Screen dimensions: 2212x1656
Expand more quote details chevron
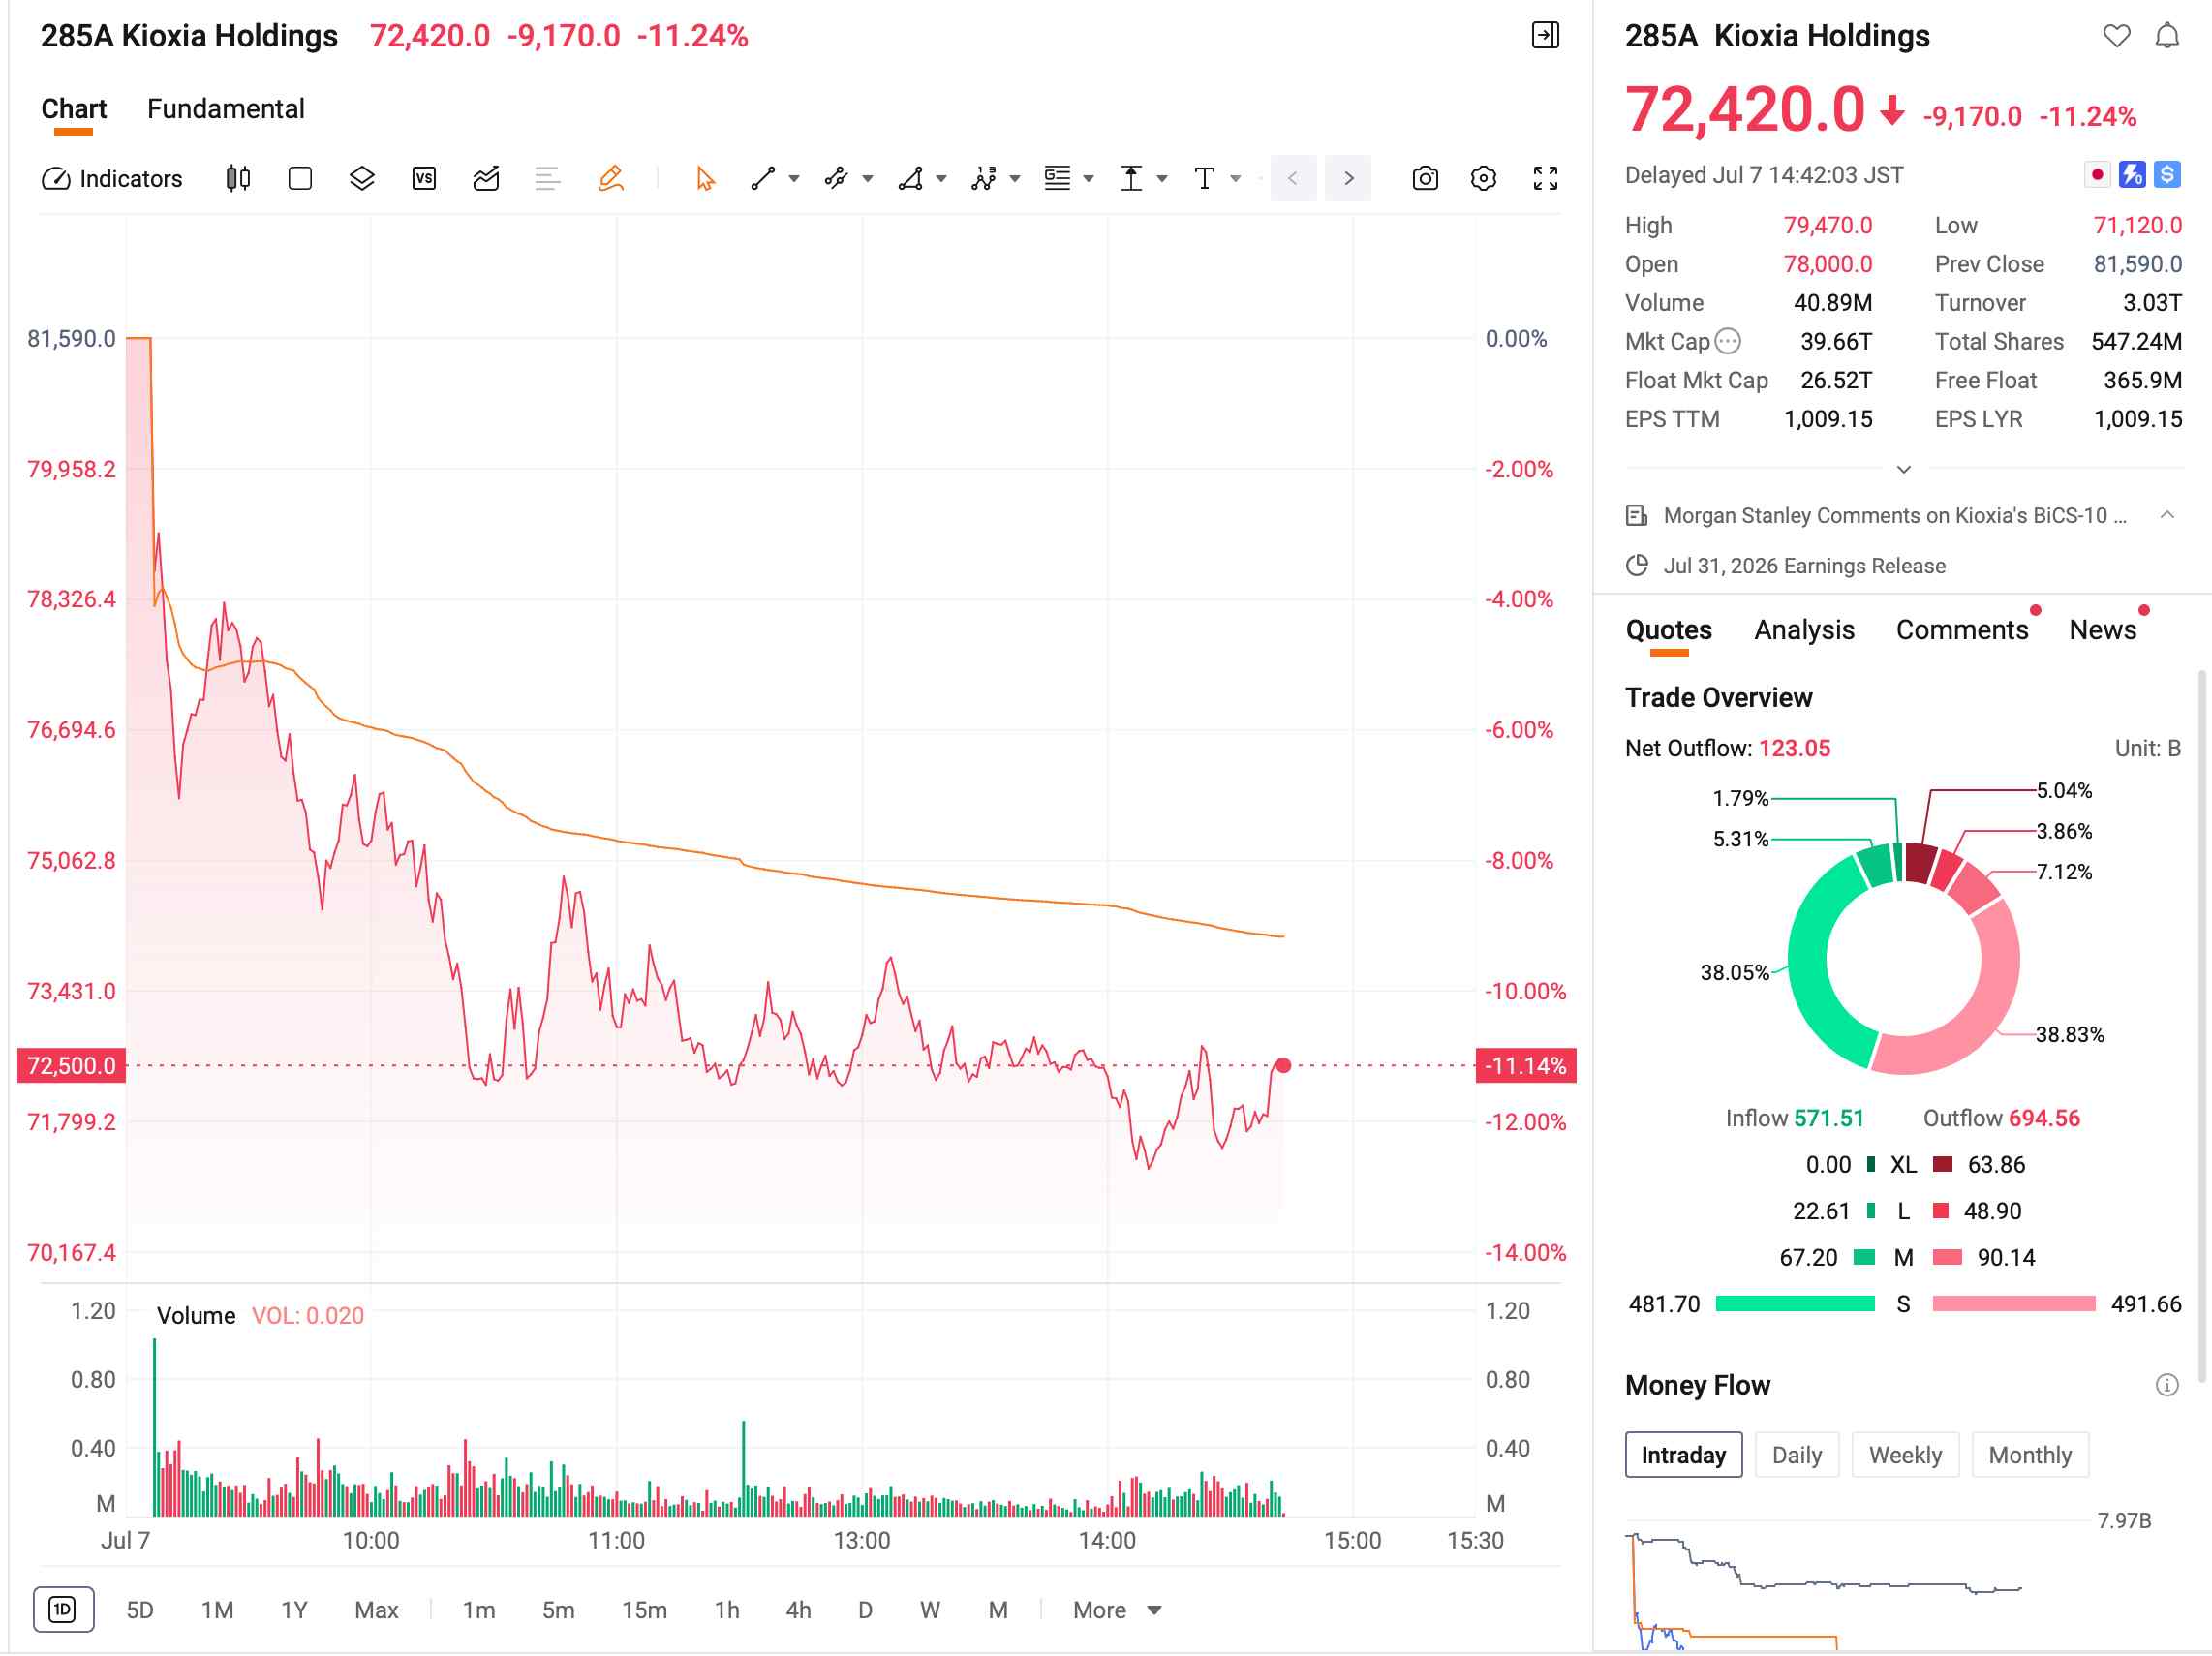pyautogui.click(x=1904, y=469)
